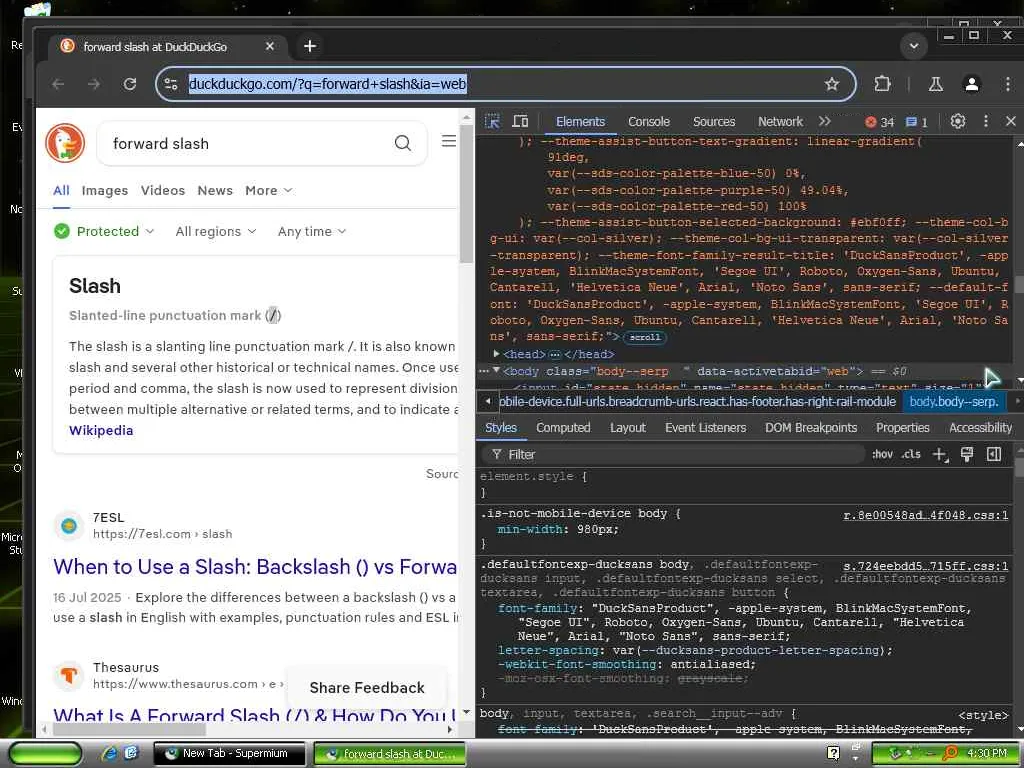The width and height of the screenshot is (1024, 768).
Task: Open the Protected dropdown
Action: pos(104,231)
